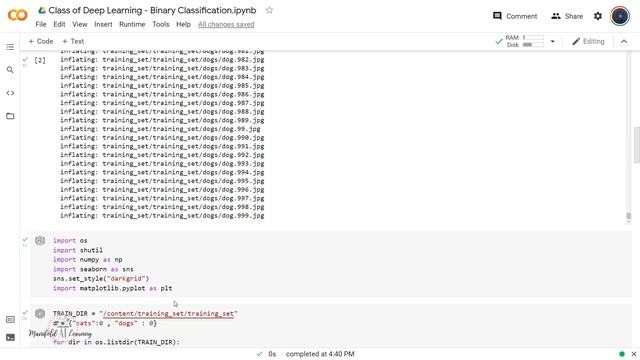Viewport: 640px width, 360px height.
Task: Open the Edit menu
Action: pos(59,24)
